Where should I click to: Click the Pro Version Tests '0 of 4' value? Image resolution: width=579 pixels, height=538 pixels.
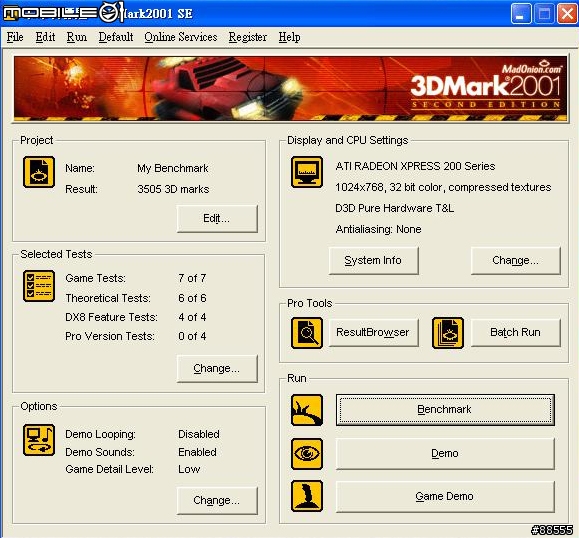tap(192, 336)
